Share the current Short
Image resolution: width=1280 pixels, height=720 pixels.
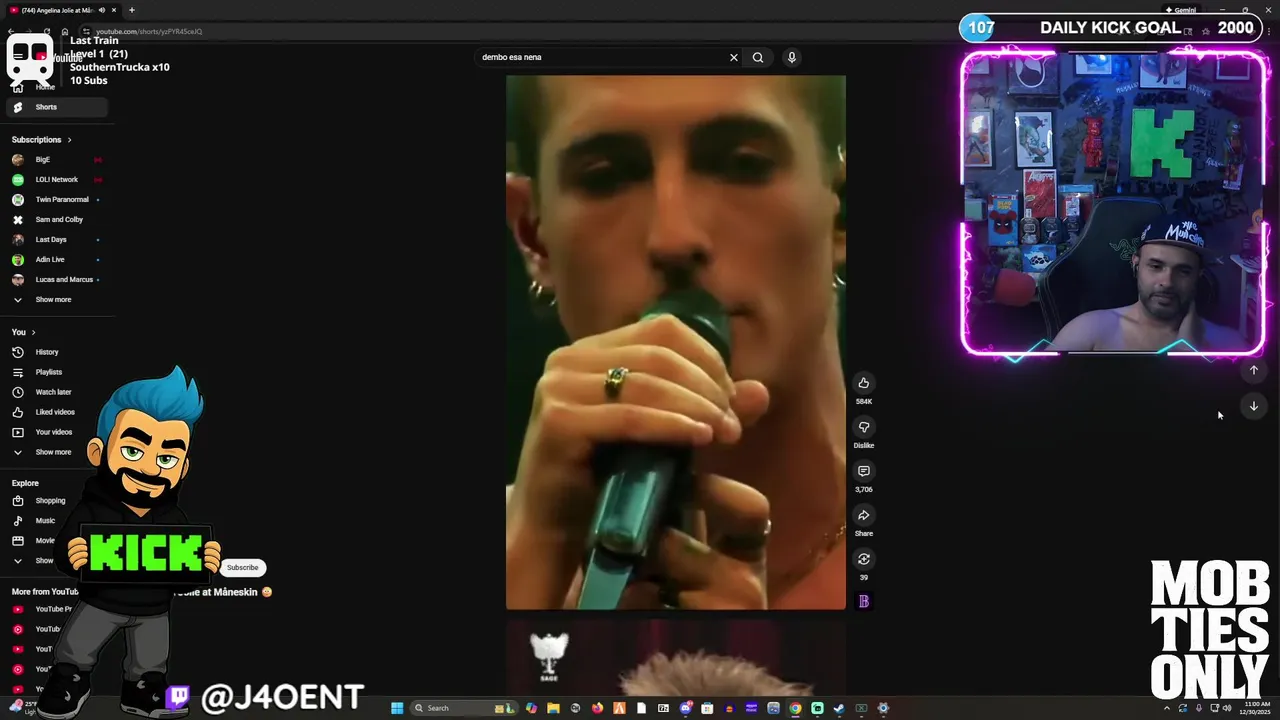pyautogui.click(x=864, y=515)
